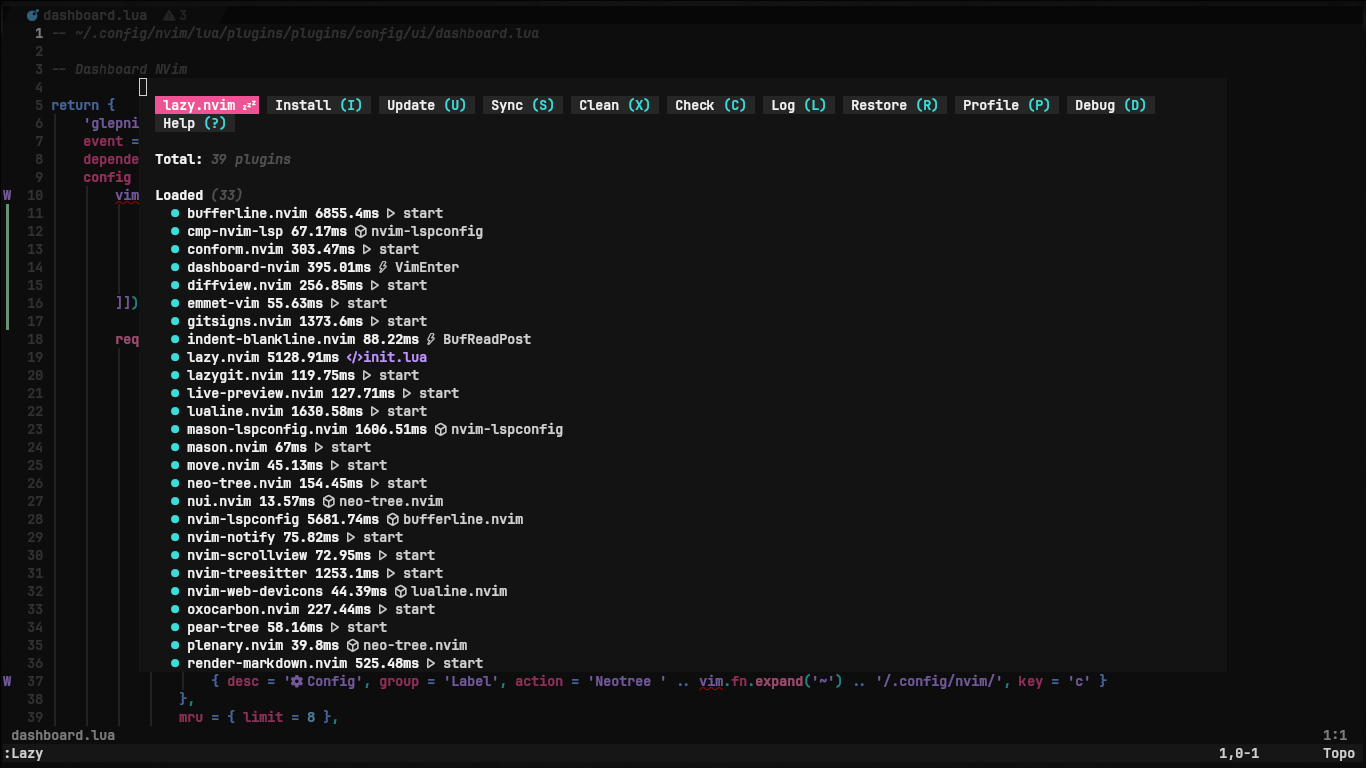Viewport: 1367px width, 769px height.
Task: Click the package icon next to cmp-nvim-lsp
Action: click(x=361, y=231)
